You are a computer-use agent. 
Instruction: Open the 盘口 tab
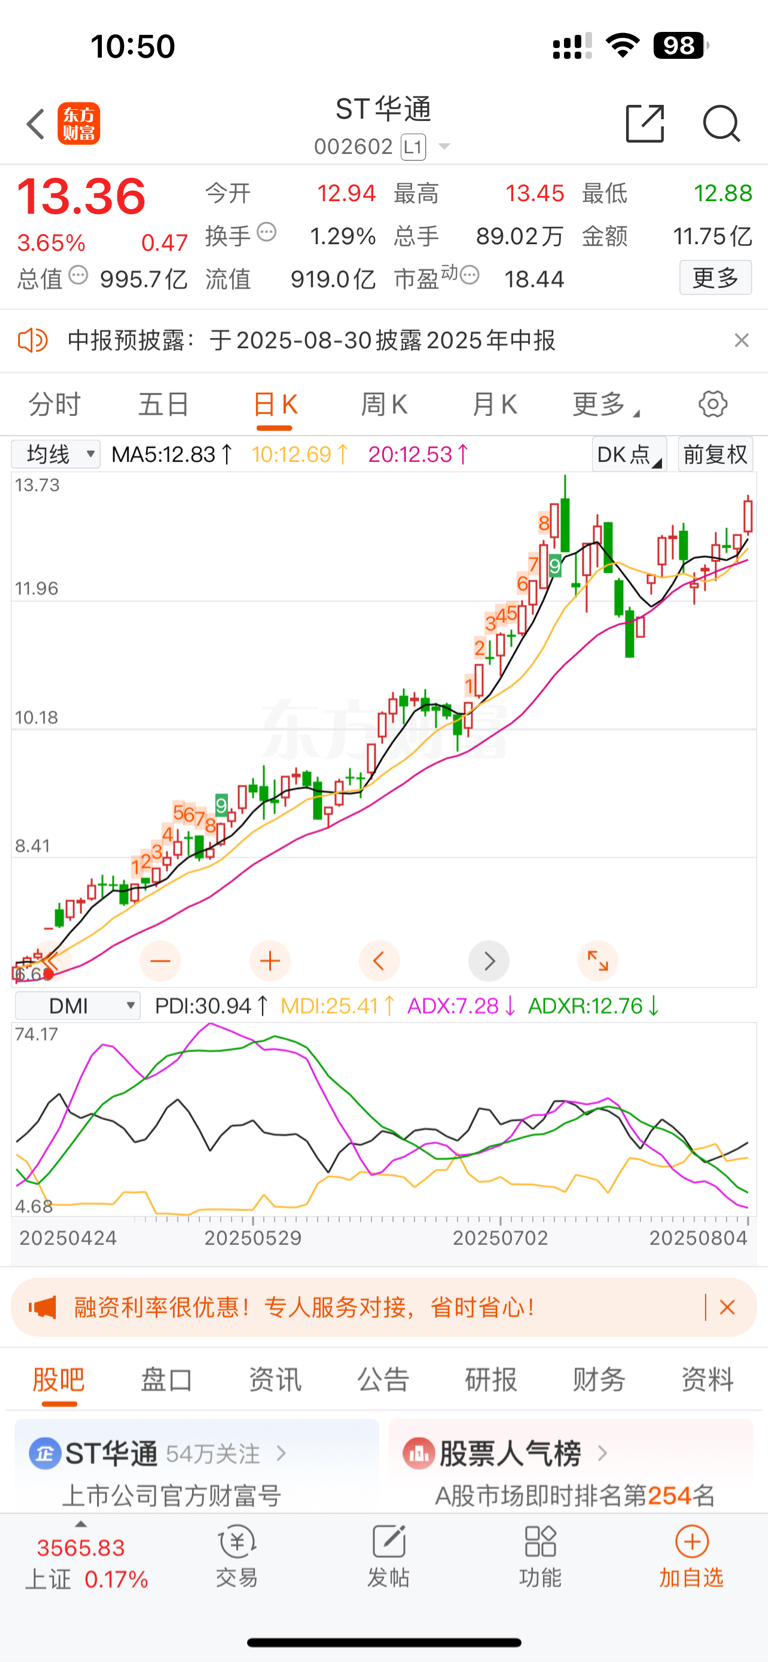click(167, 1380)
